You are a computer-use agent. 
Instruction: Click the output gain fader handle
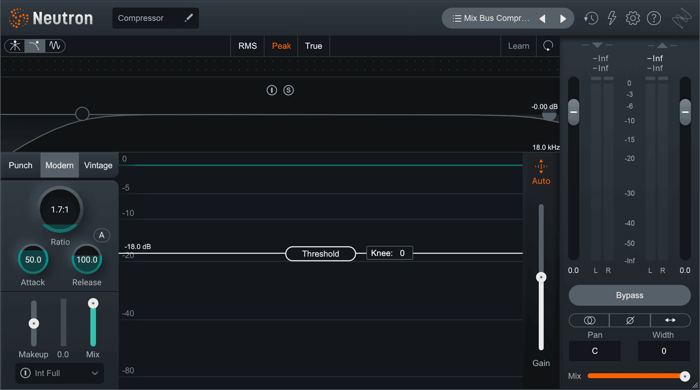[685, 112]
